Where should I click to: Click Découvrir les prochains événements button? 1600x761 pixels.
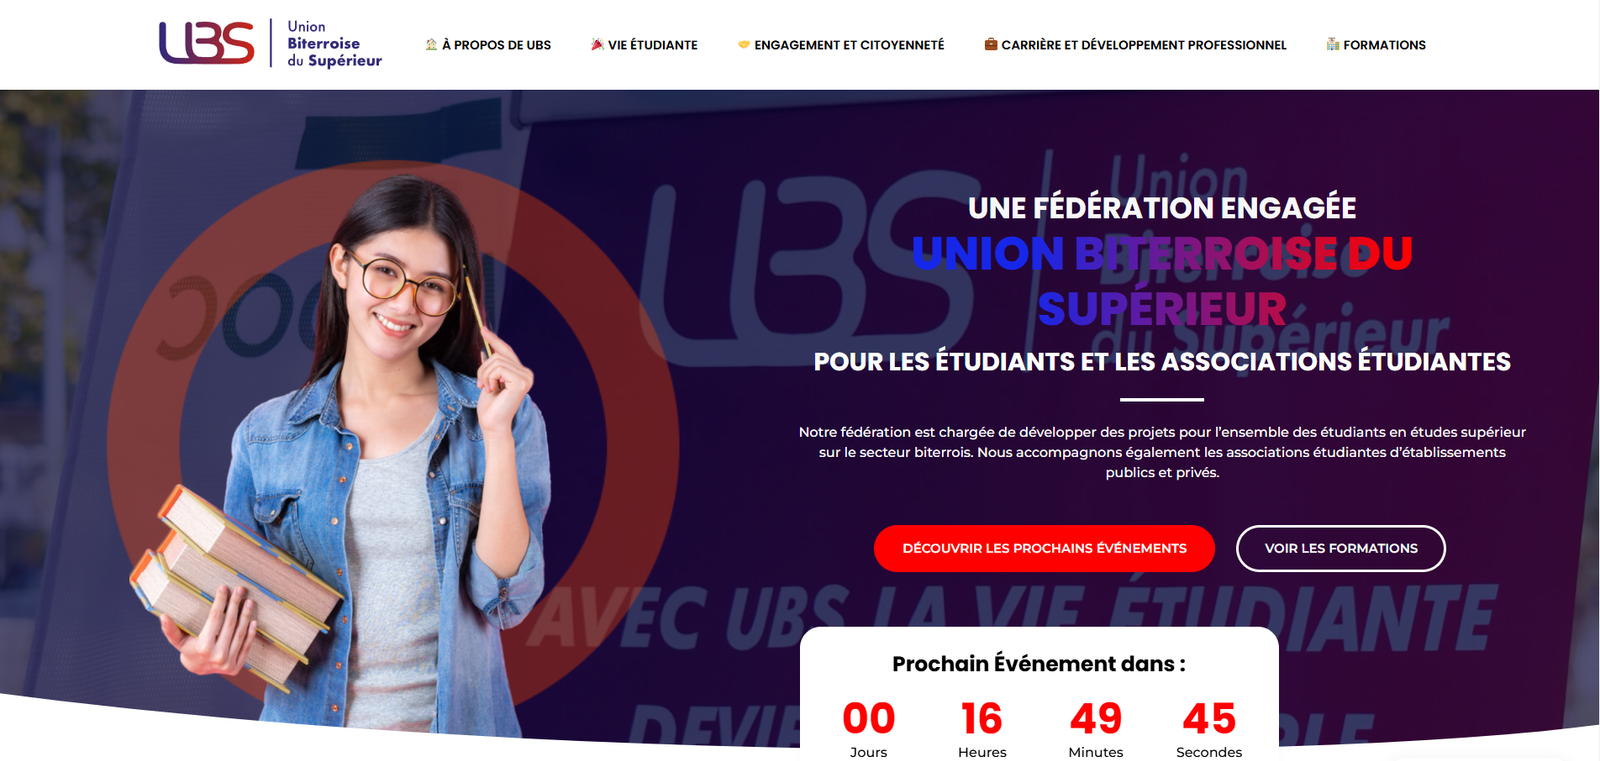[x=1044, y=548]
